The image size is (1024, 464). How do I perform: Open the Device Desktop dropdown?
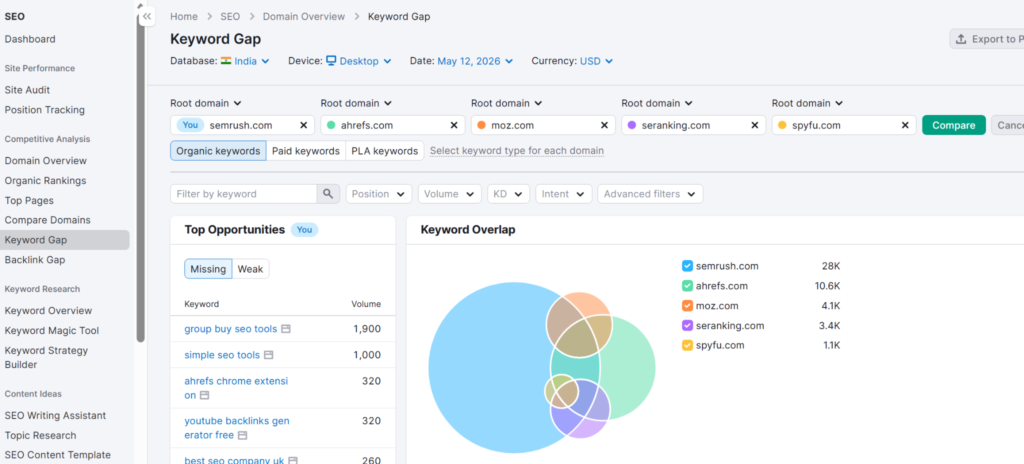point(359,61)
